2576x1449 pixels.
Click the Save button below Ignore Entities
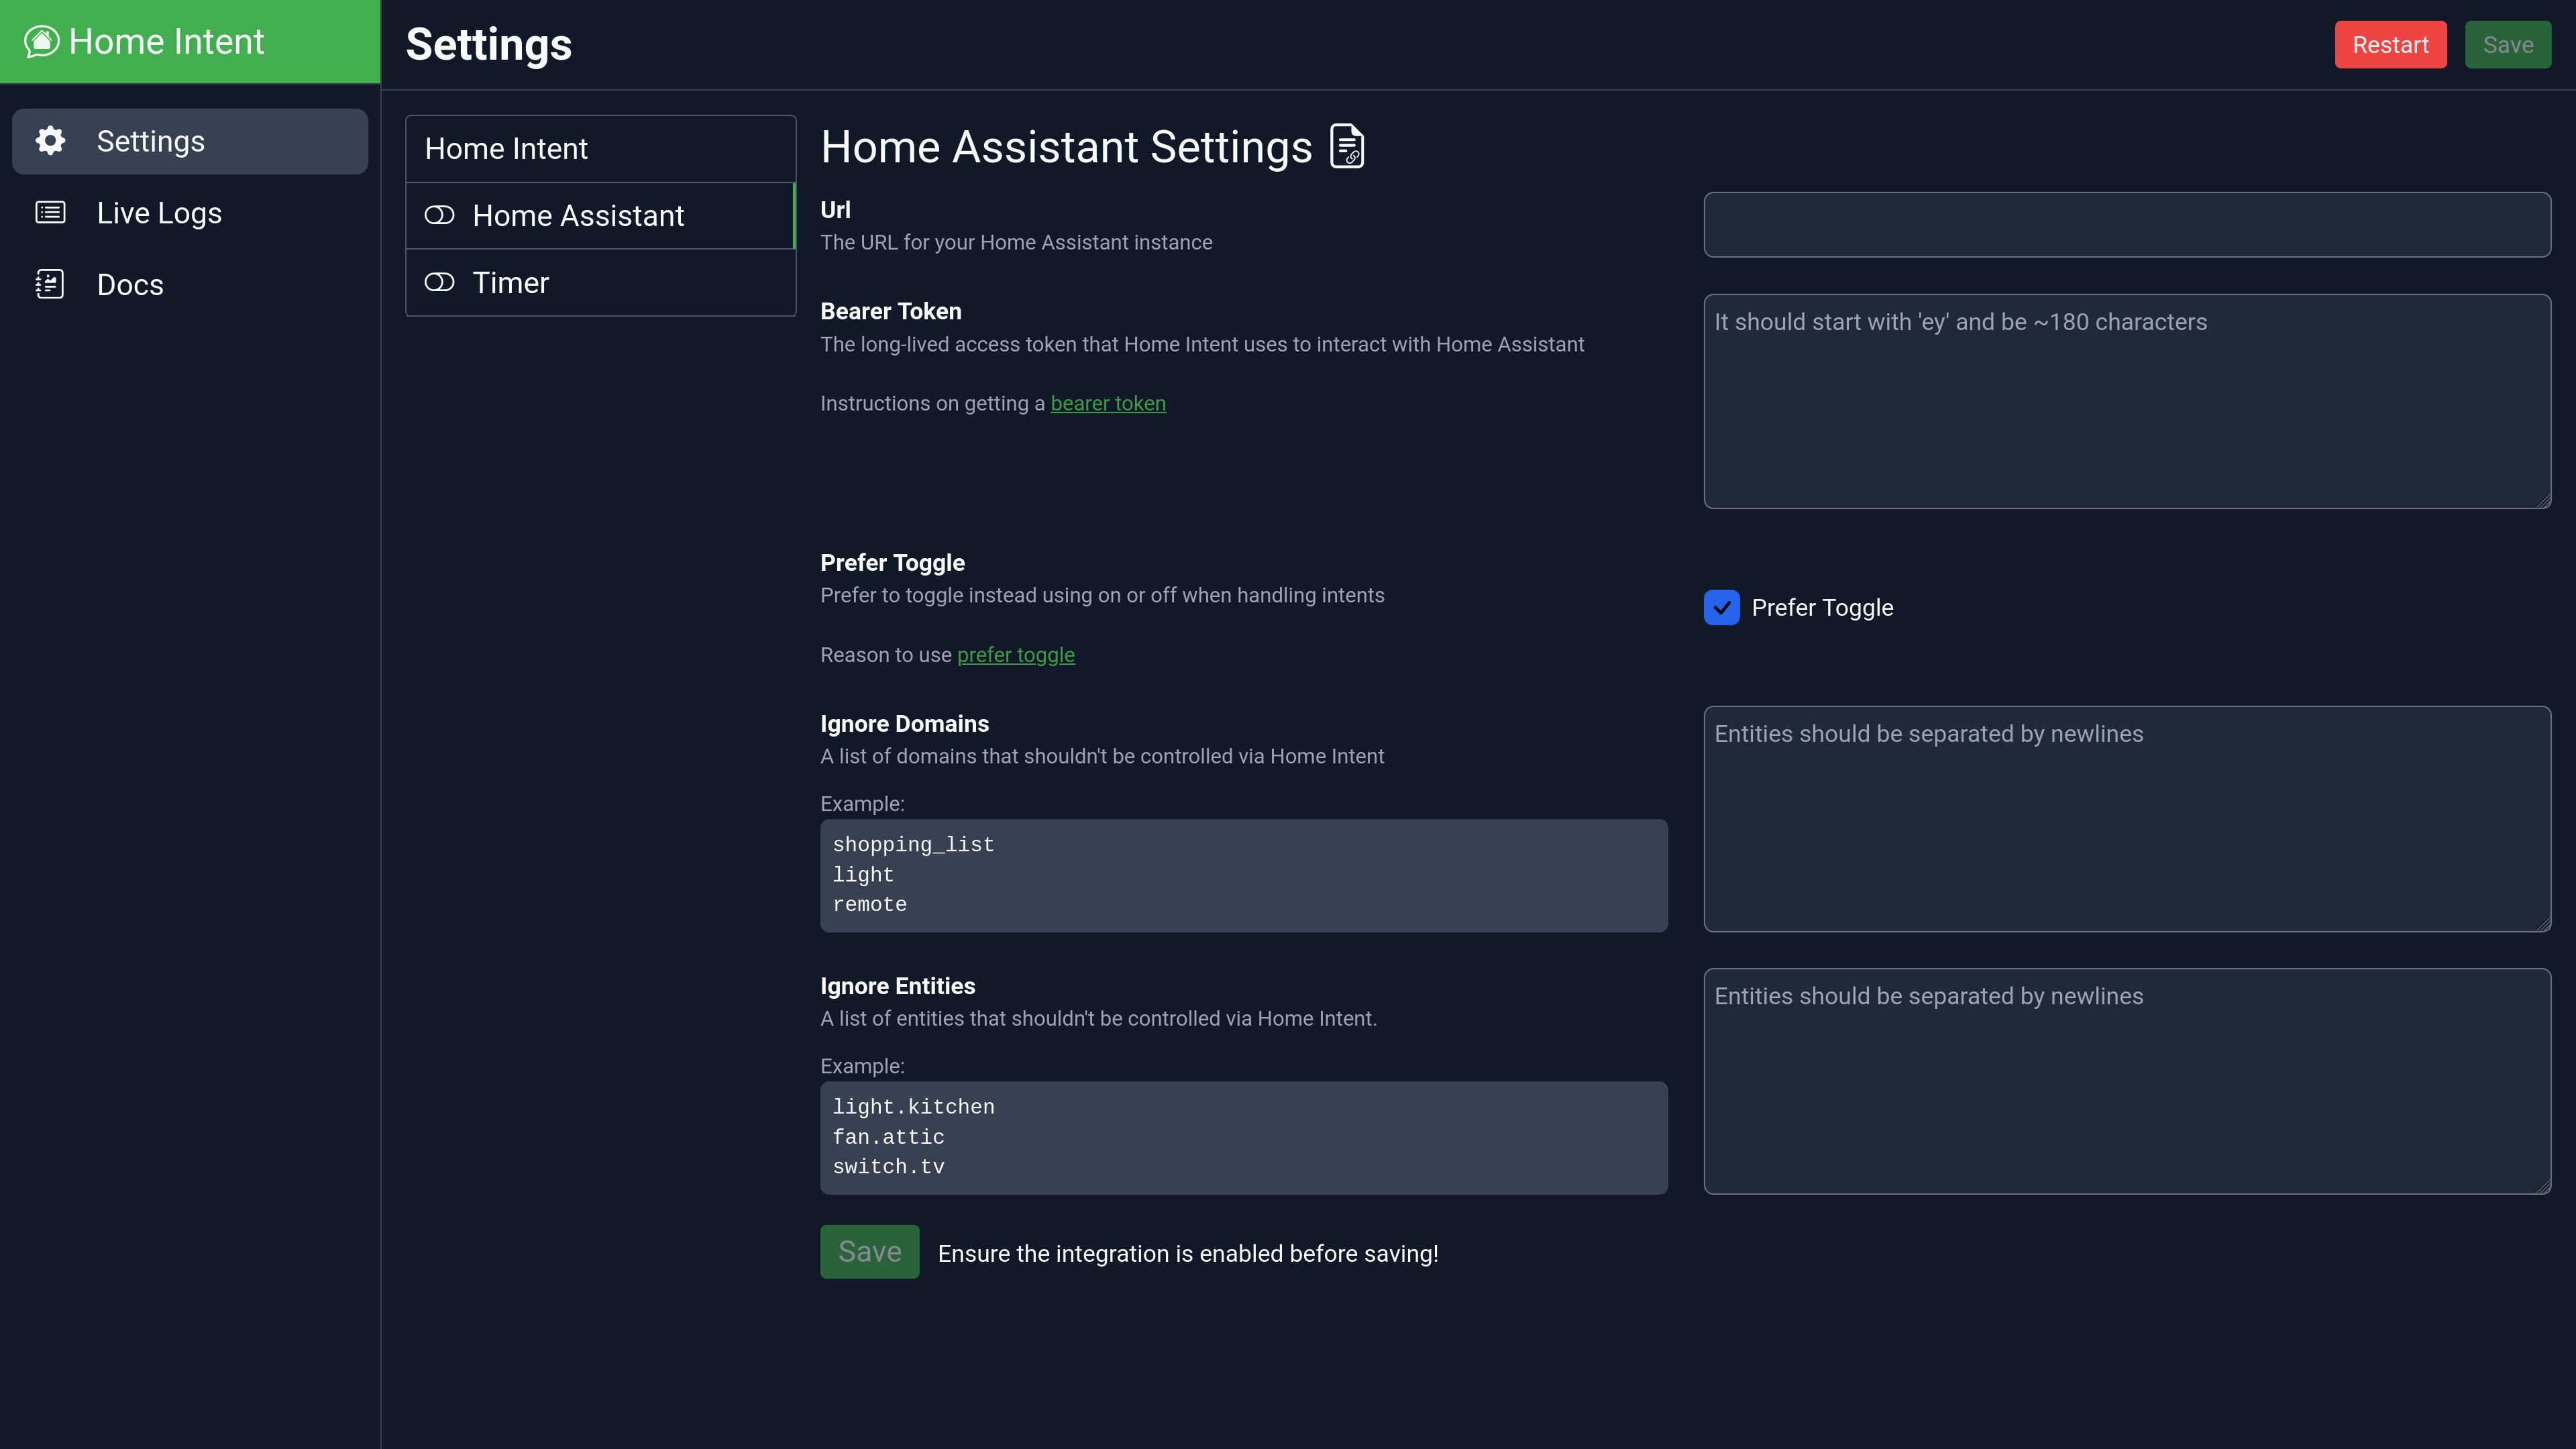click(868, 1251)
